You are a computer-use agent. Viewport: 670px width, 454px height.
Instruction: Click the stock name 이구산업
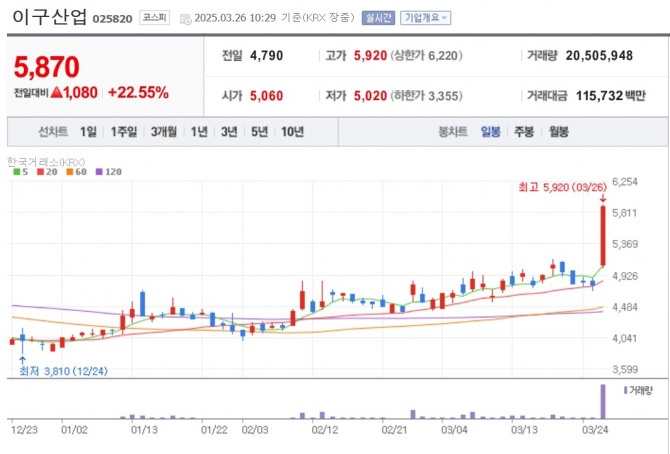click(x=50, y=17)
